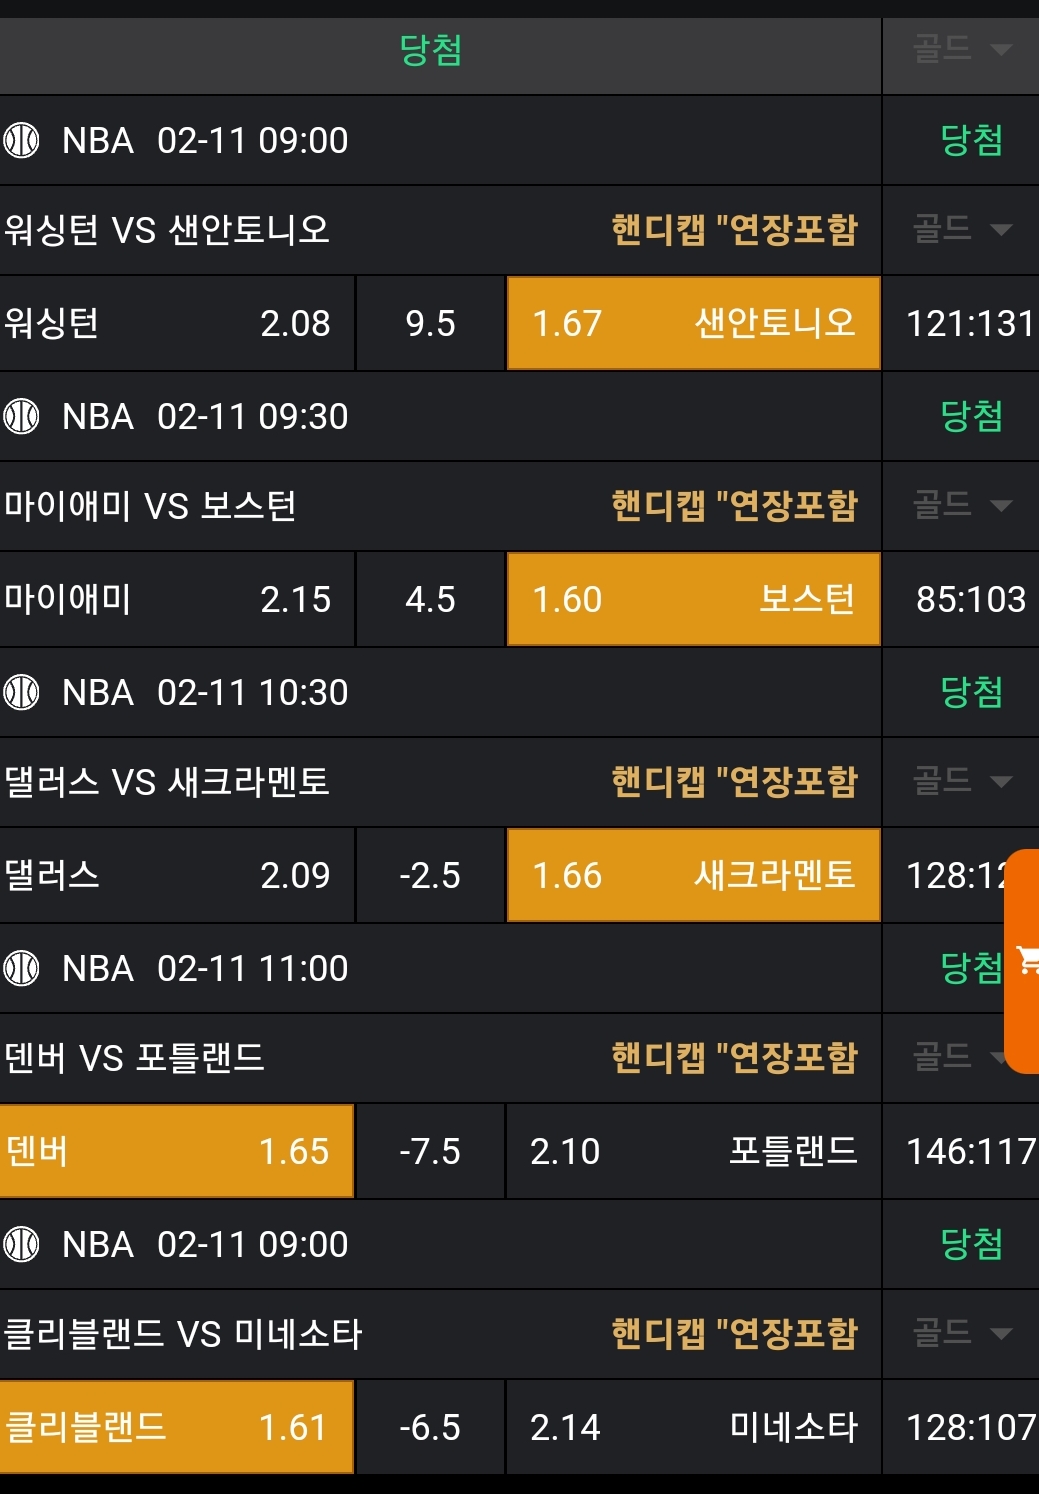This screenshot has height=1494, width=1039.
Task: Select the 당첨 header tab at top
Action: (430, 50)
